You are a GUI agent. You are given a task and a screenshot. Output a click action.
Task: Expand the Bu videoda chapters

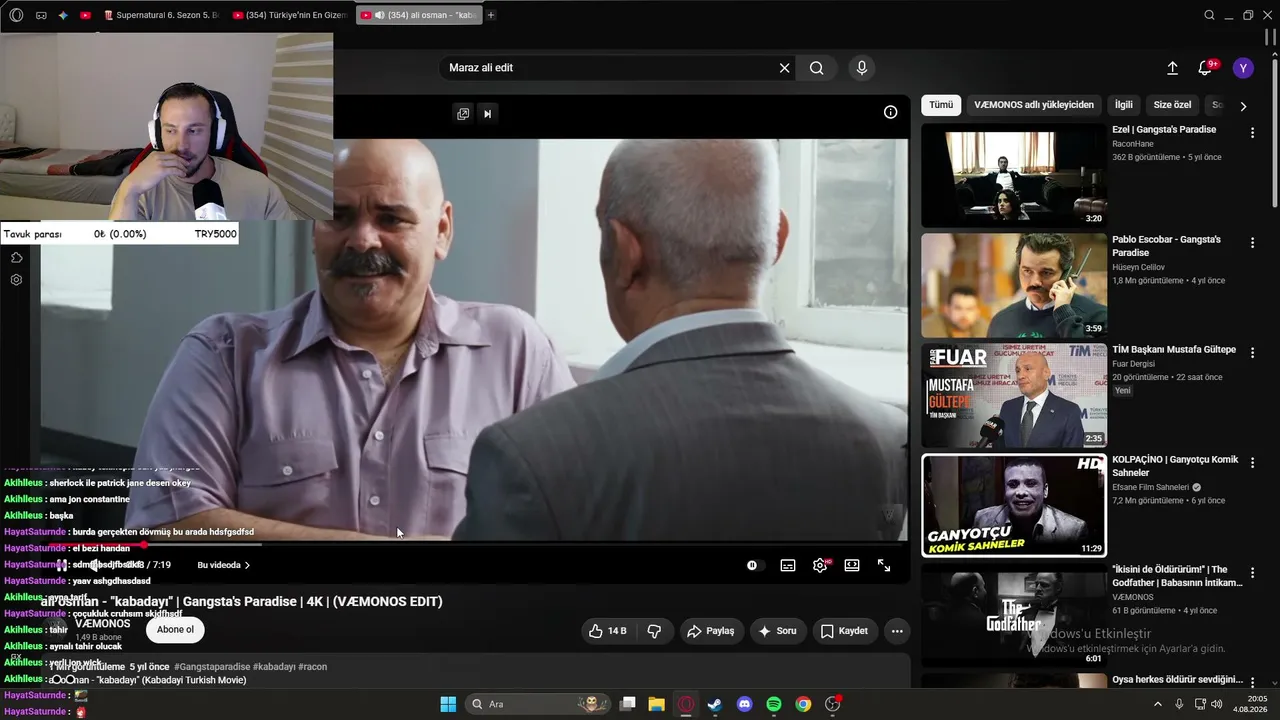[223, 565]
